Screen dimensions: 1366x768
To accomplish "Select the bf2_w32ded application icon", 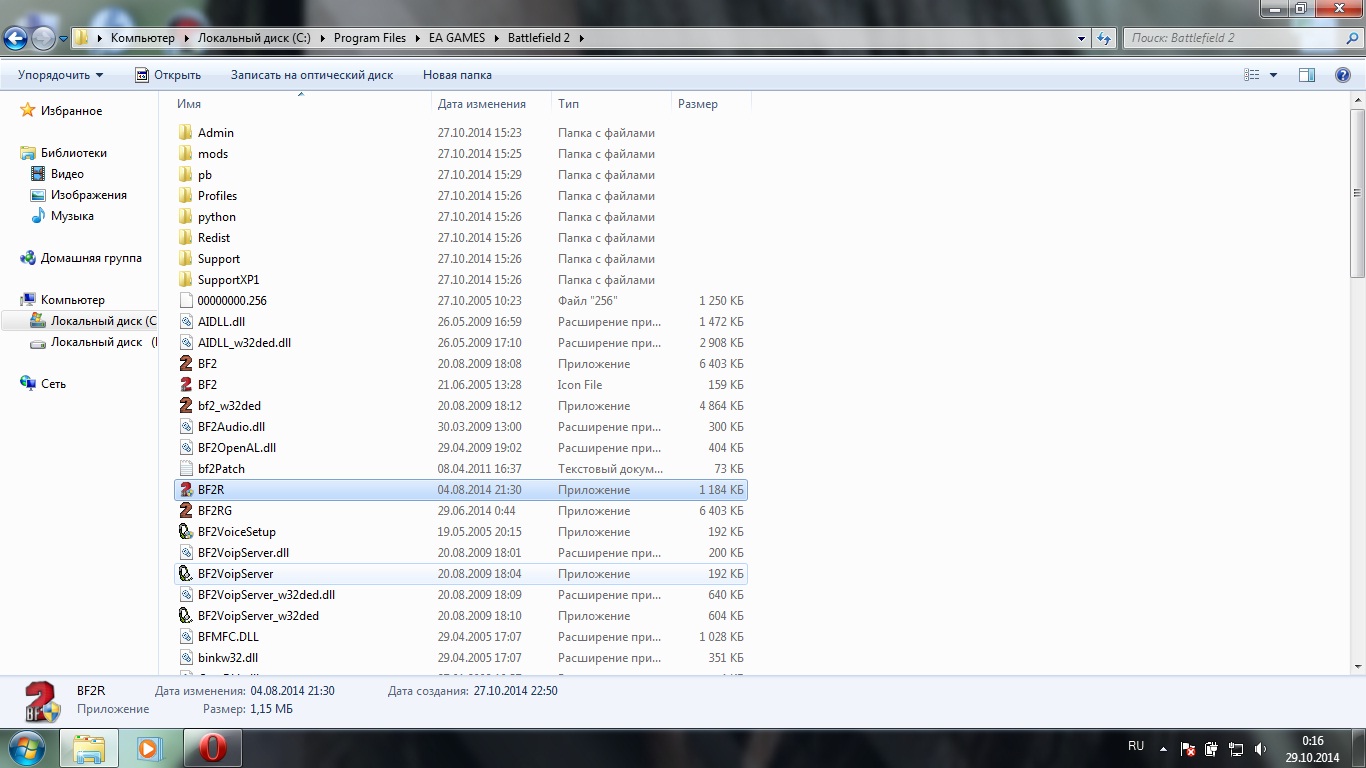I will point(186,406).
